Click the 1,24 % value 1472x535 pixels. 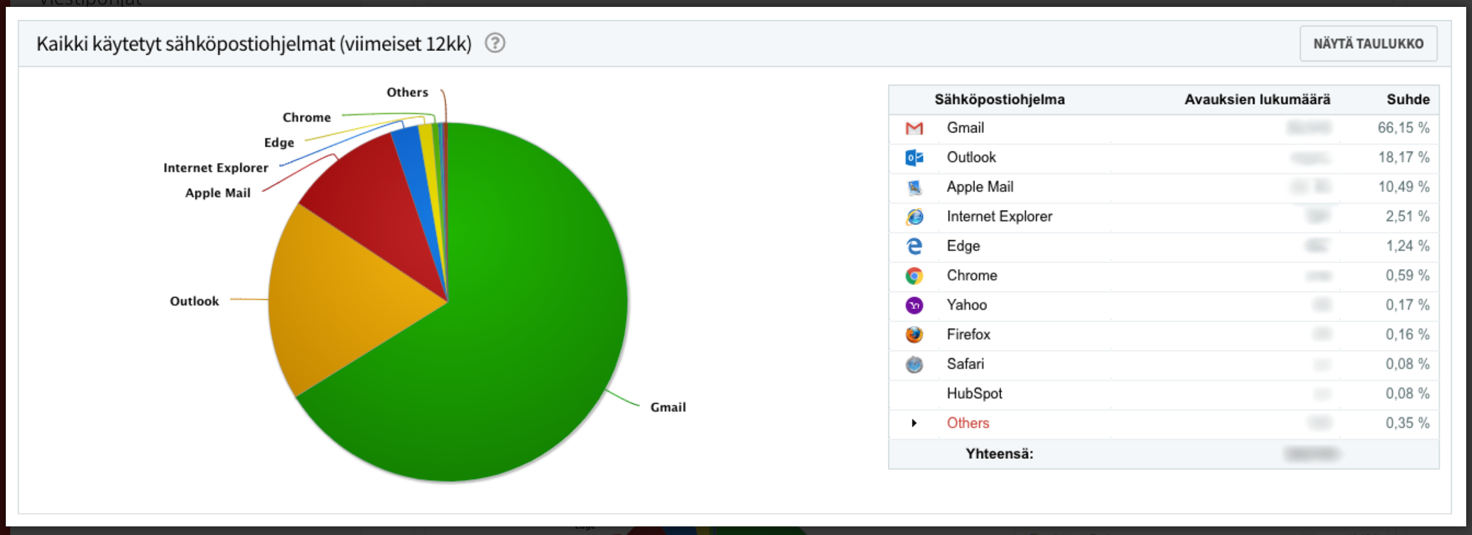tap(1407, 246)
